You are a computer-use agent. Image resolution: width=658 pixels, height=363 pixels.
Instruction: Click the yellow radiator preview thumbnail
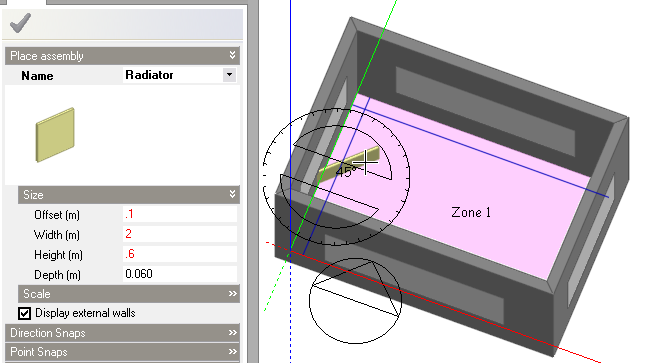(x=55, y=135)
